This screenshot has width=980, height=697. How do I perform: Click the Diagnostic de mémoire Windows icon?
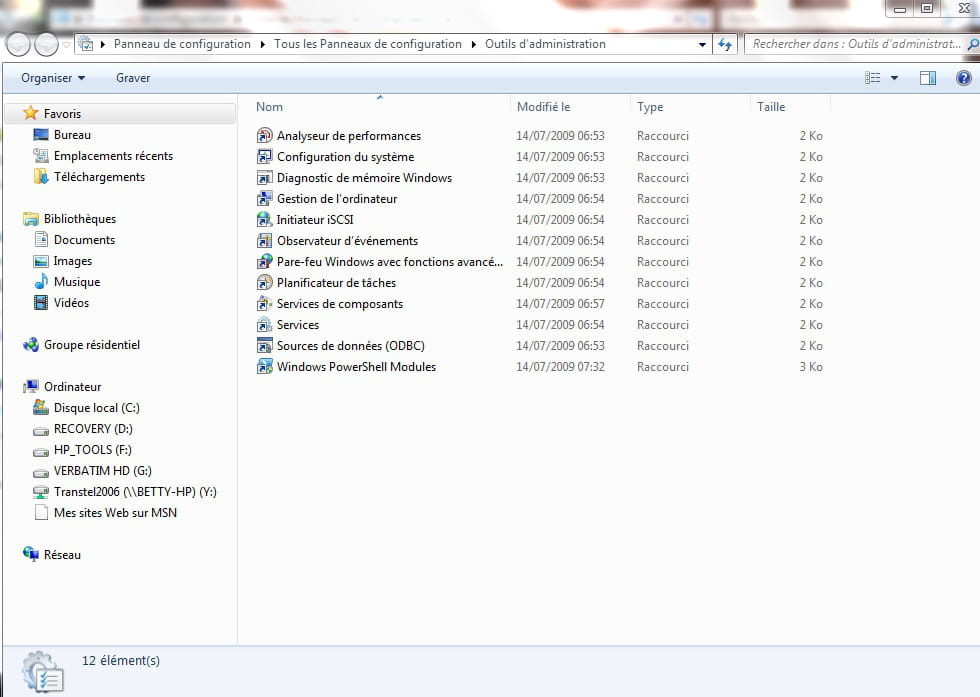pos(264,178)
